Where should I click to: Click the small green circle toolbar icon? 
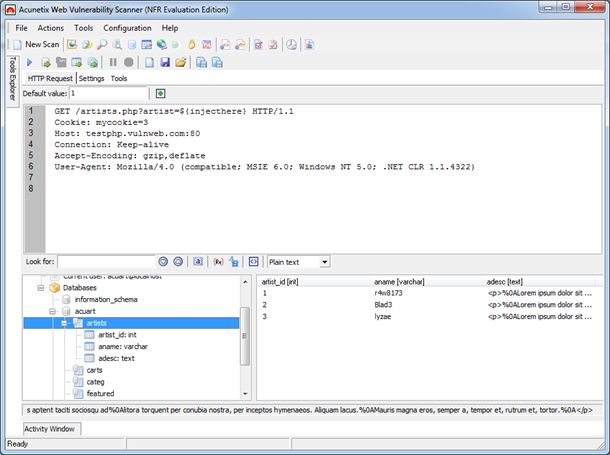(175, 45)
